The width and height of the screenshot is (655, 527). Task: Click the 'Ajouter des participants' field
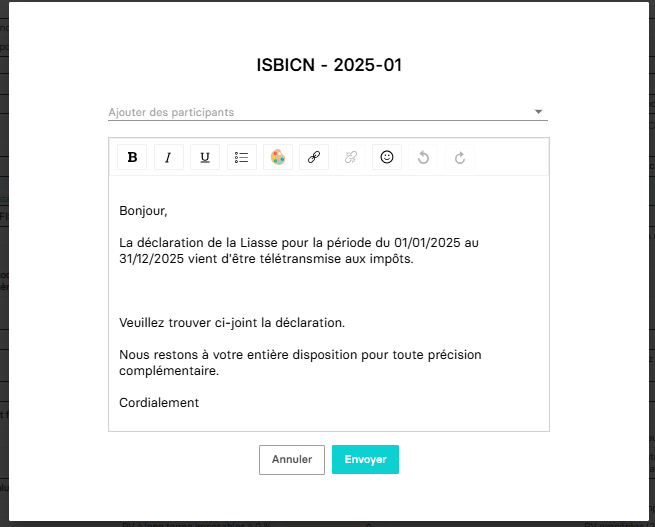coord(300,112)
